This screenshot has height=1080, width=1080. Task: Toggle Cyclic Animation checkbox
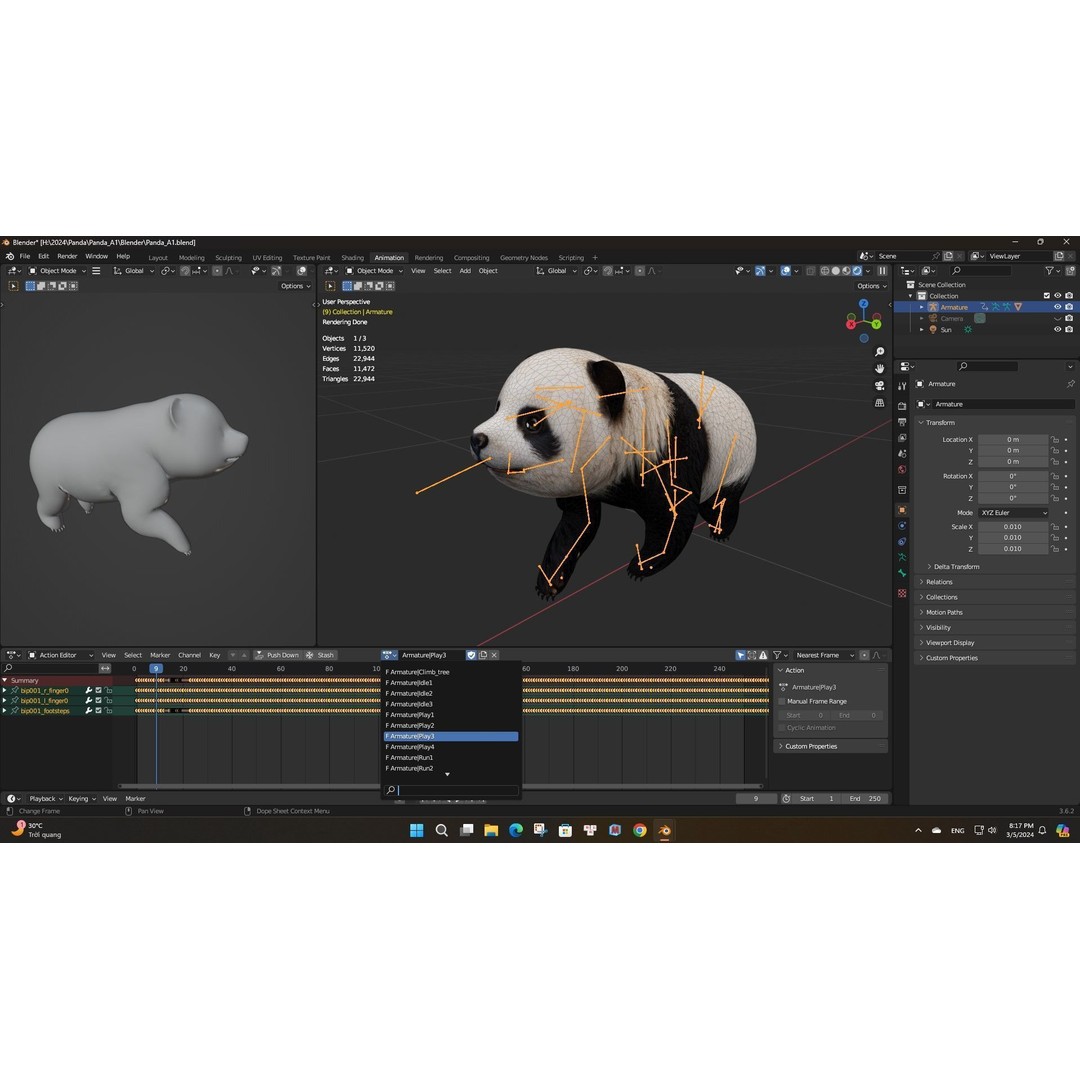[x=782, y=727]
